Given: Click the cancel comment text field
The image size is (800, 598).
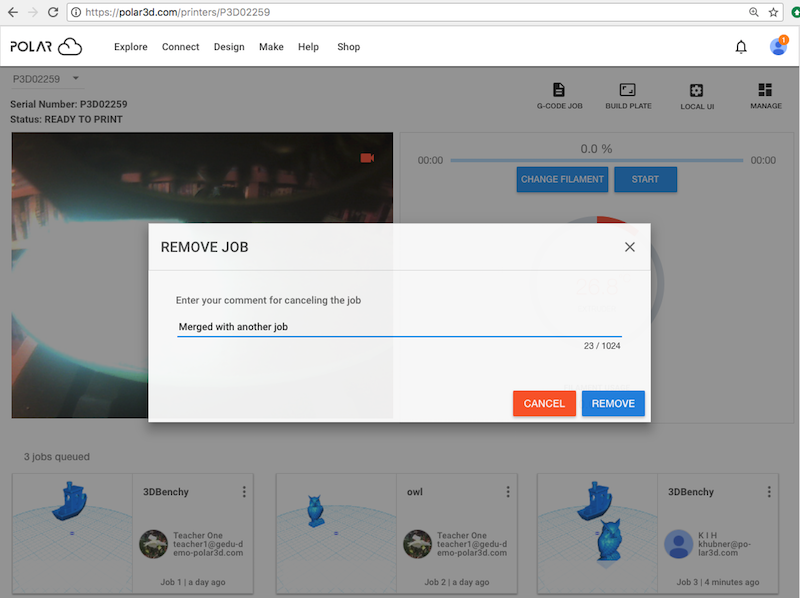Looking at the screenshot, I should 399,327.
